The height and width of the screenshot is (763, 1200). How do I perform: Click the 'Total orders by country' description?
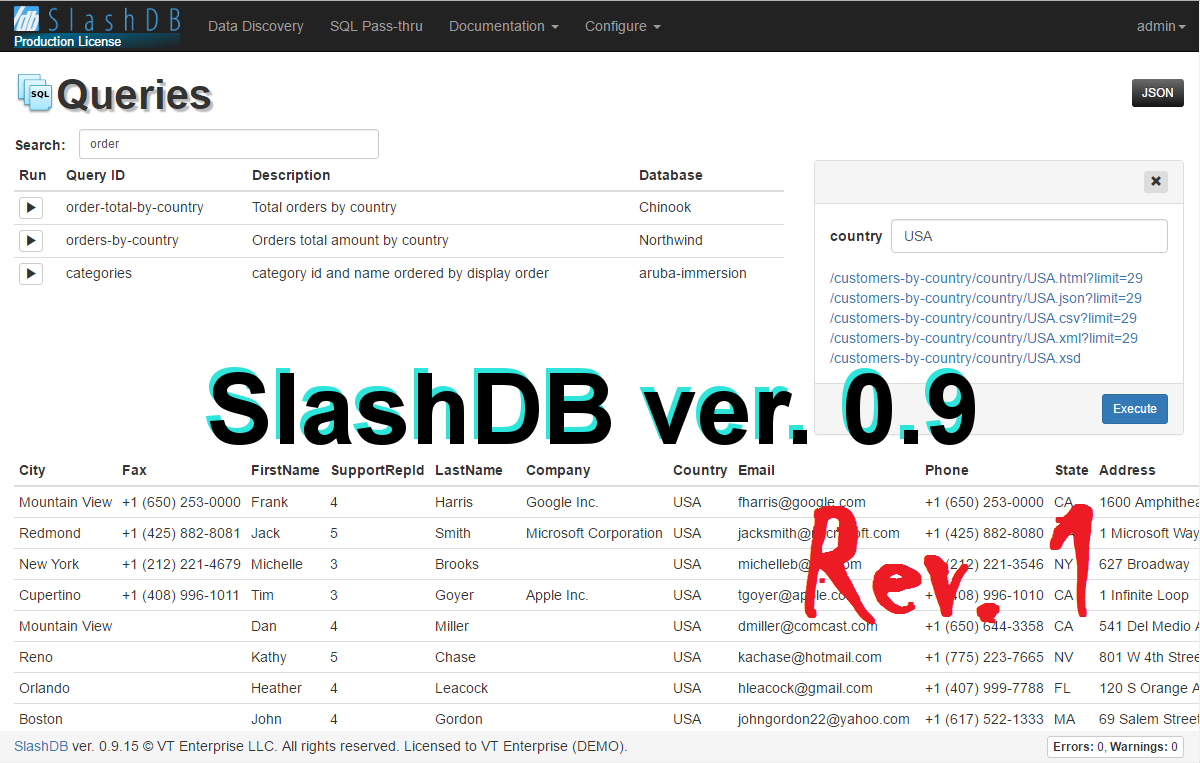pos(324,208)
